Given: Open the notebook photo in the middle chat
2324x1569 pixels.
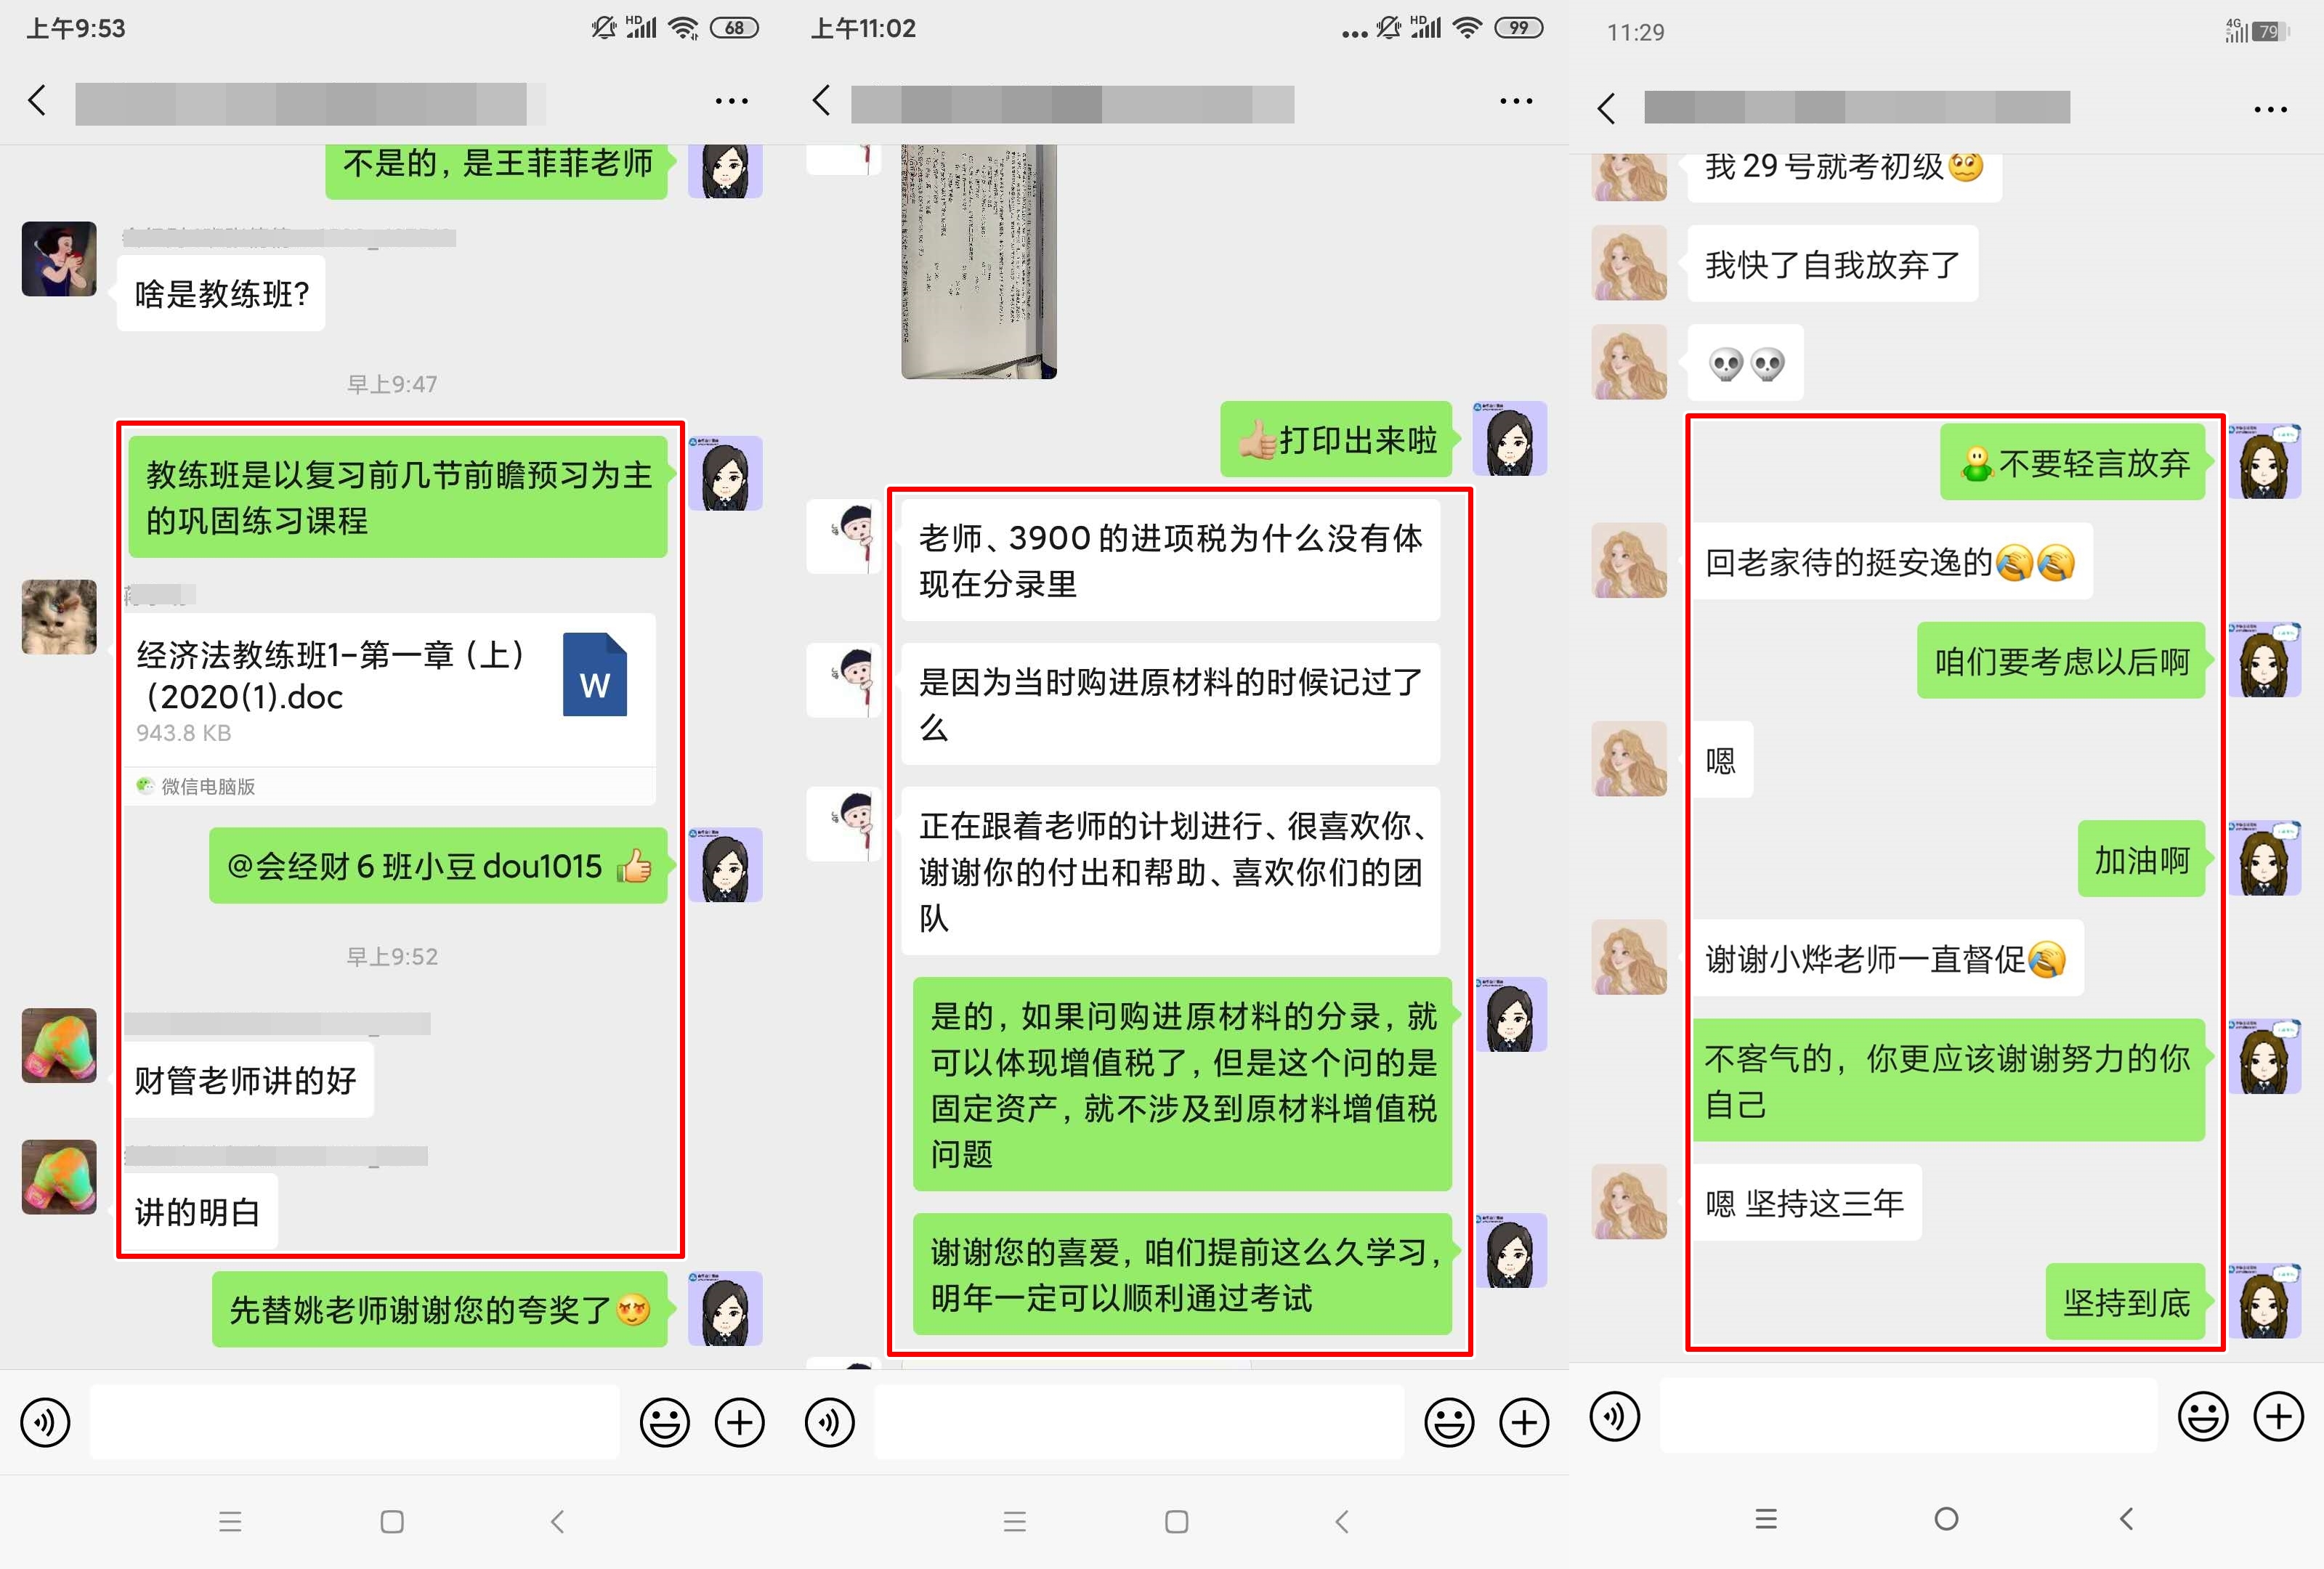Looking at the screenshot, I should point(980,260).
